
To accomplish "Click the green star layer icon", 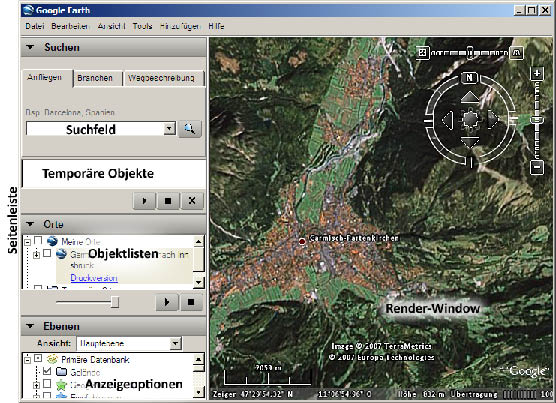I will 62,384.
